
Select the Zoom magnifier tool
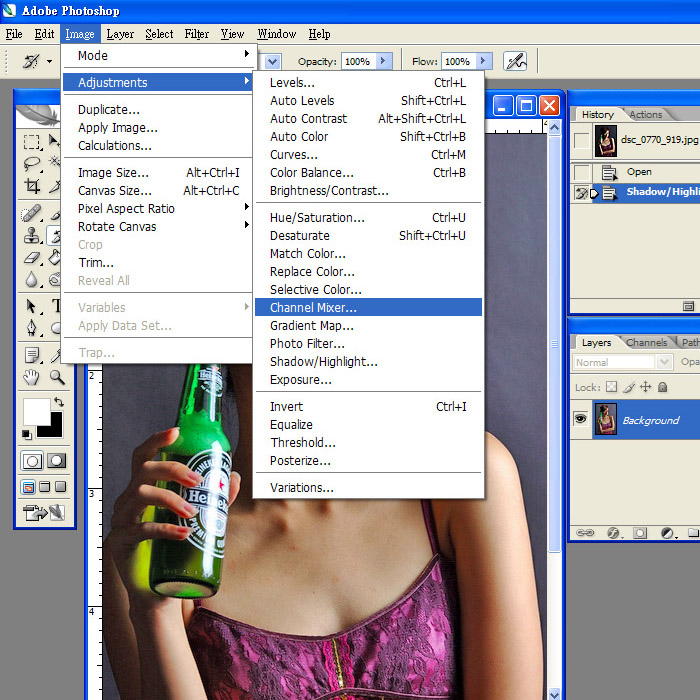(57, 377)
